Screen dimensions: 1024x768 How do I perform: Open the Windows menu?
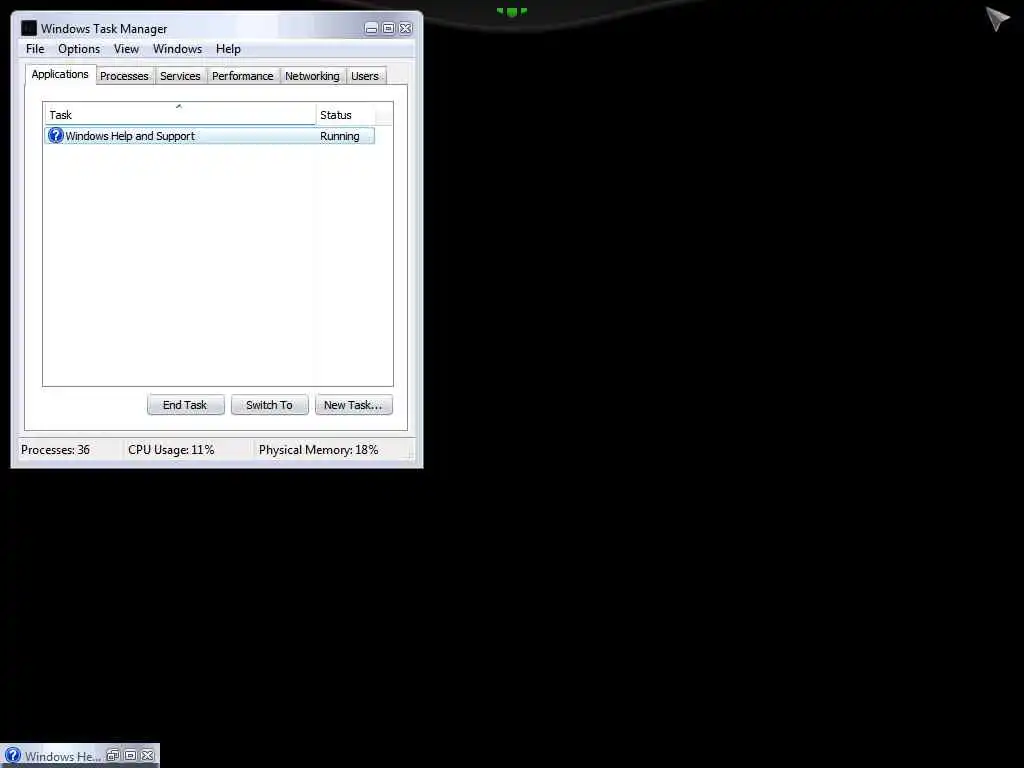click(x=178, y=49)
